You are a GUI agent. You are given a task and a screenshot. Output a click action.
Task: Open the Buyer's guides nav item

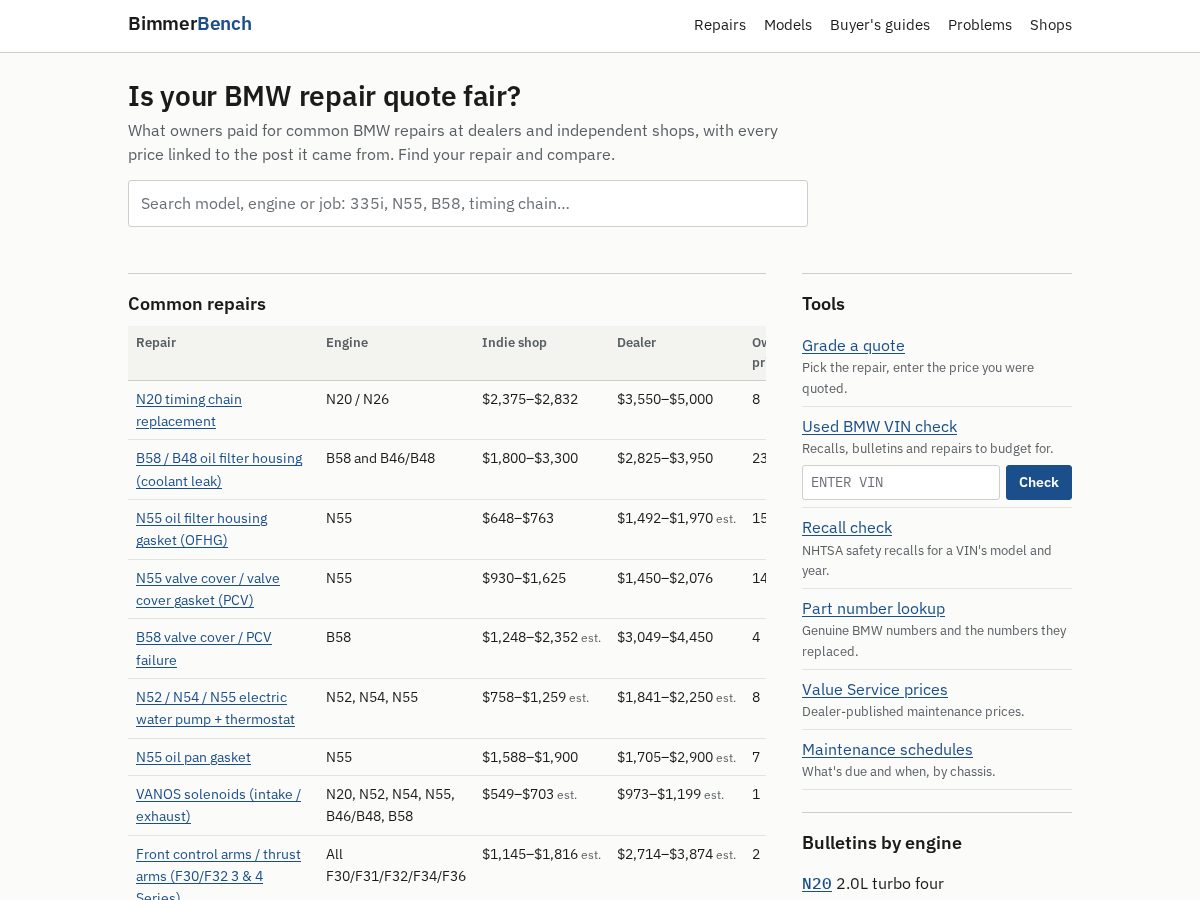click(880, 25)
